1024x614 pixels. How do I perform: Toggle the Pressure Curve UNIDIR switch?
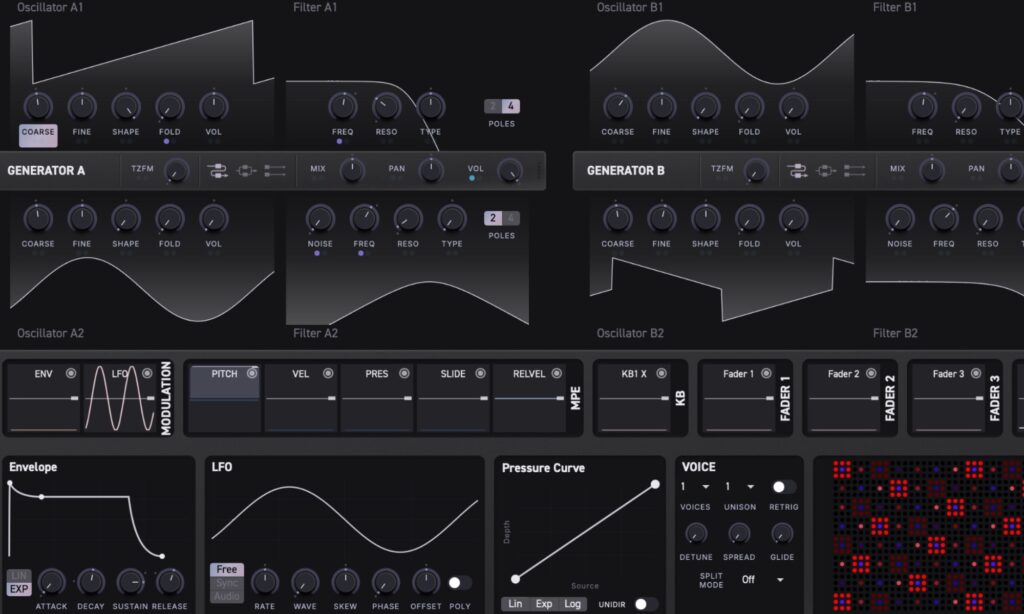(645, 604)
